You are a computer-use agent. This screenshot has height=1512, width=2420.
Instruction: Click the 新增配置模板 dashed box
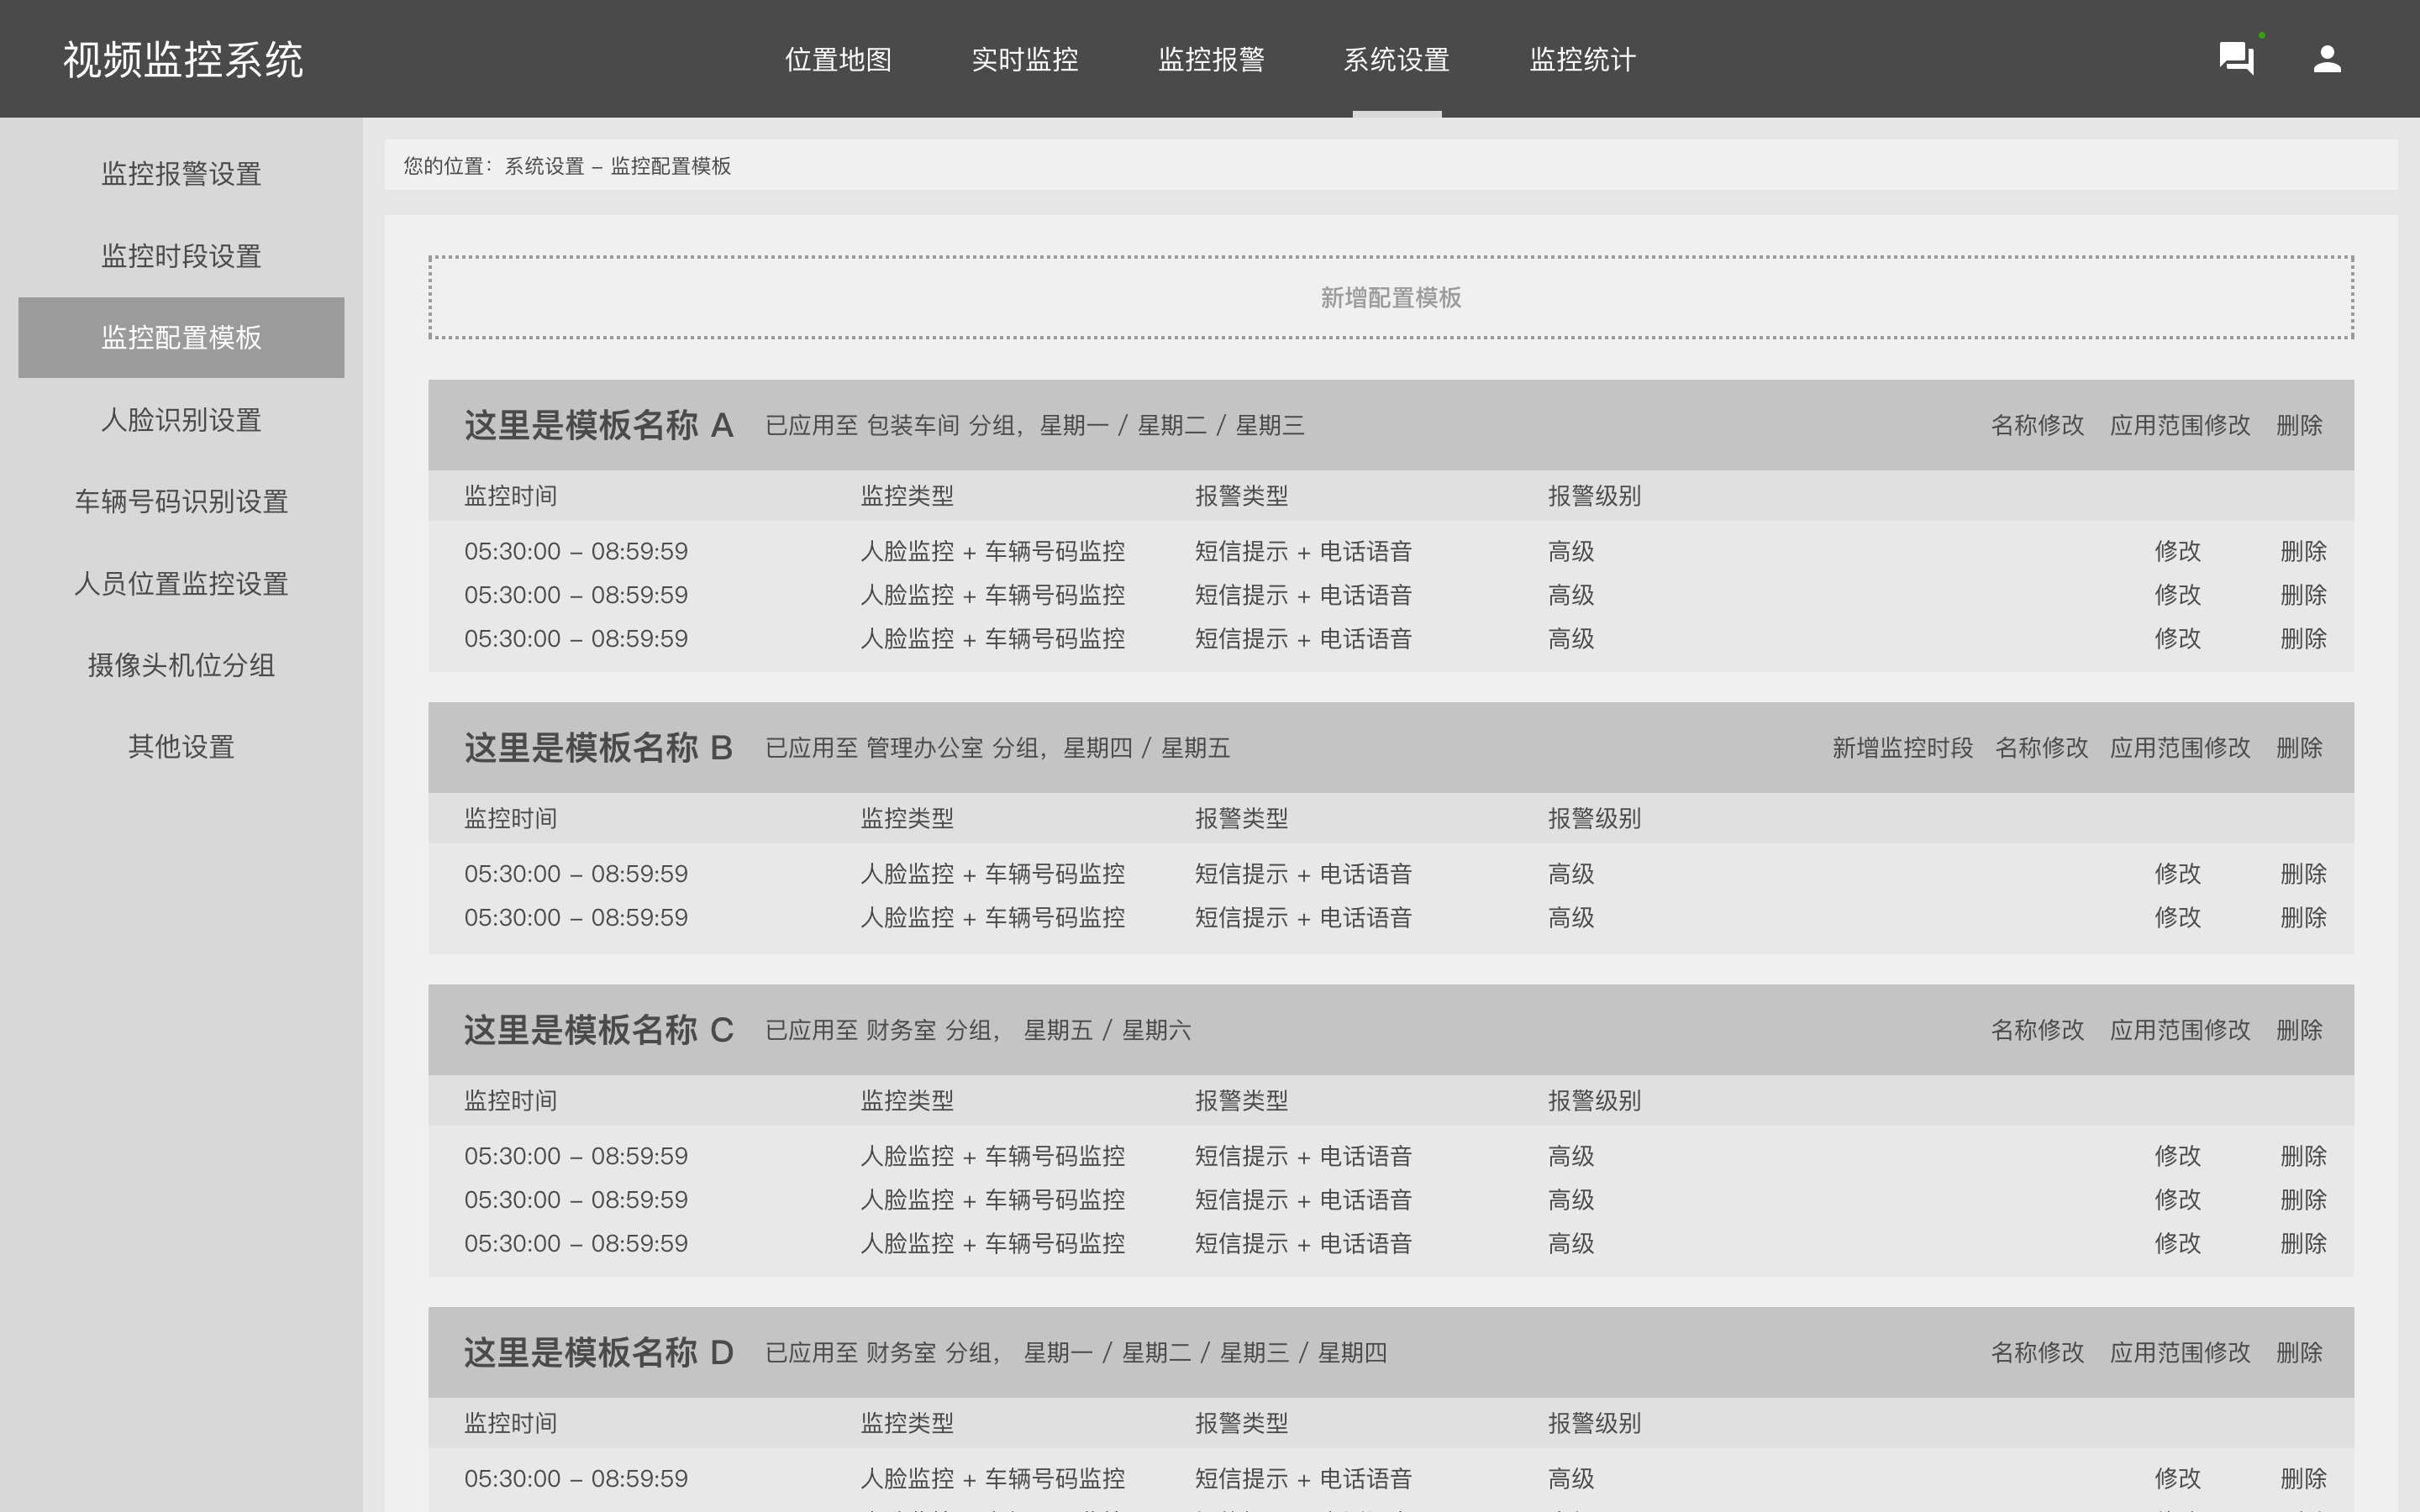[1391, 298]
